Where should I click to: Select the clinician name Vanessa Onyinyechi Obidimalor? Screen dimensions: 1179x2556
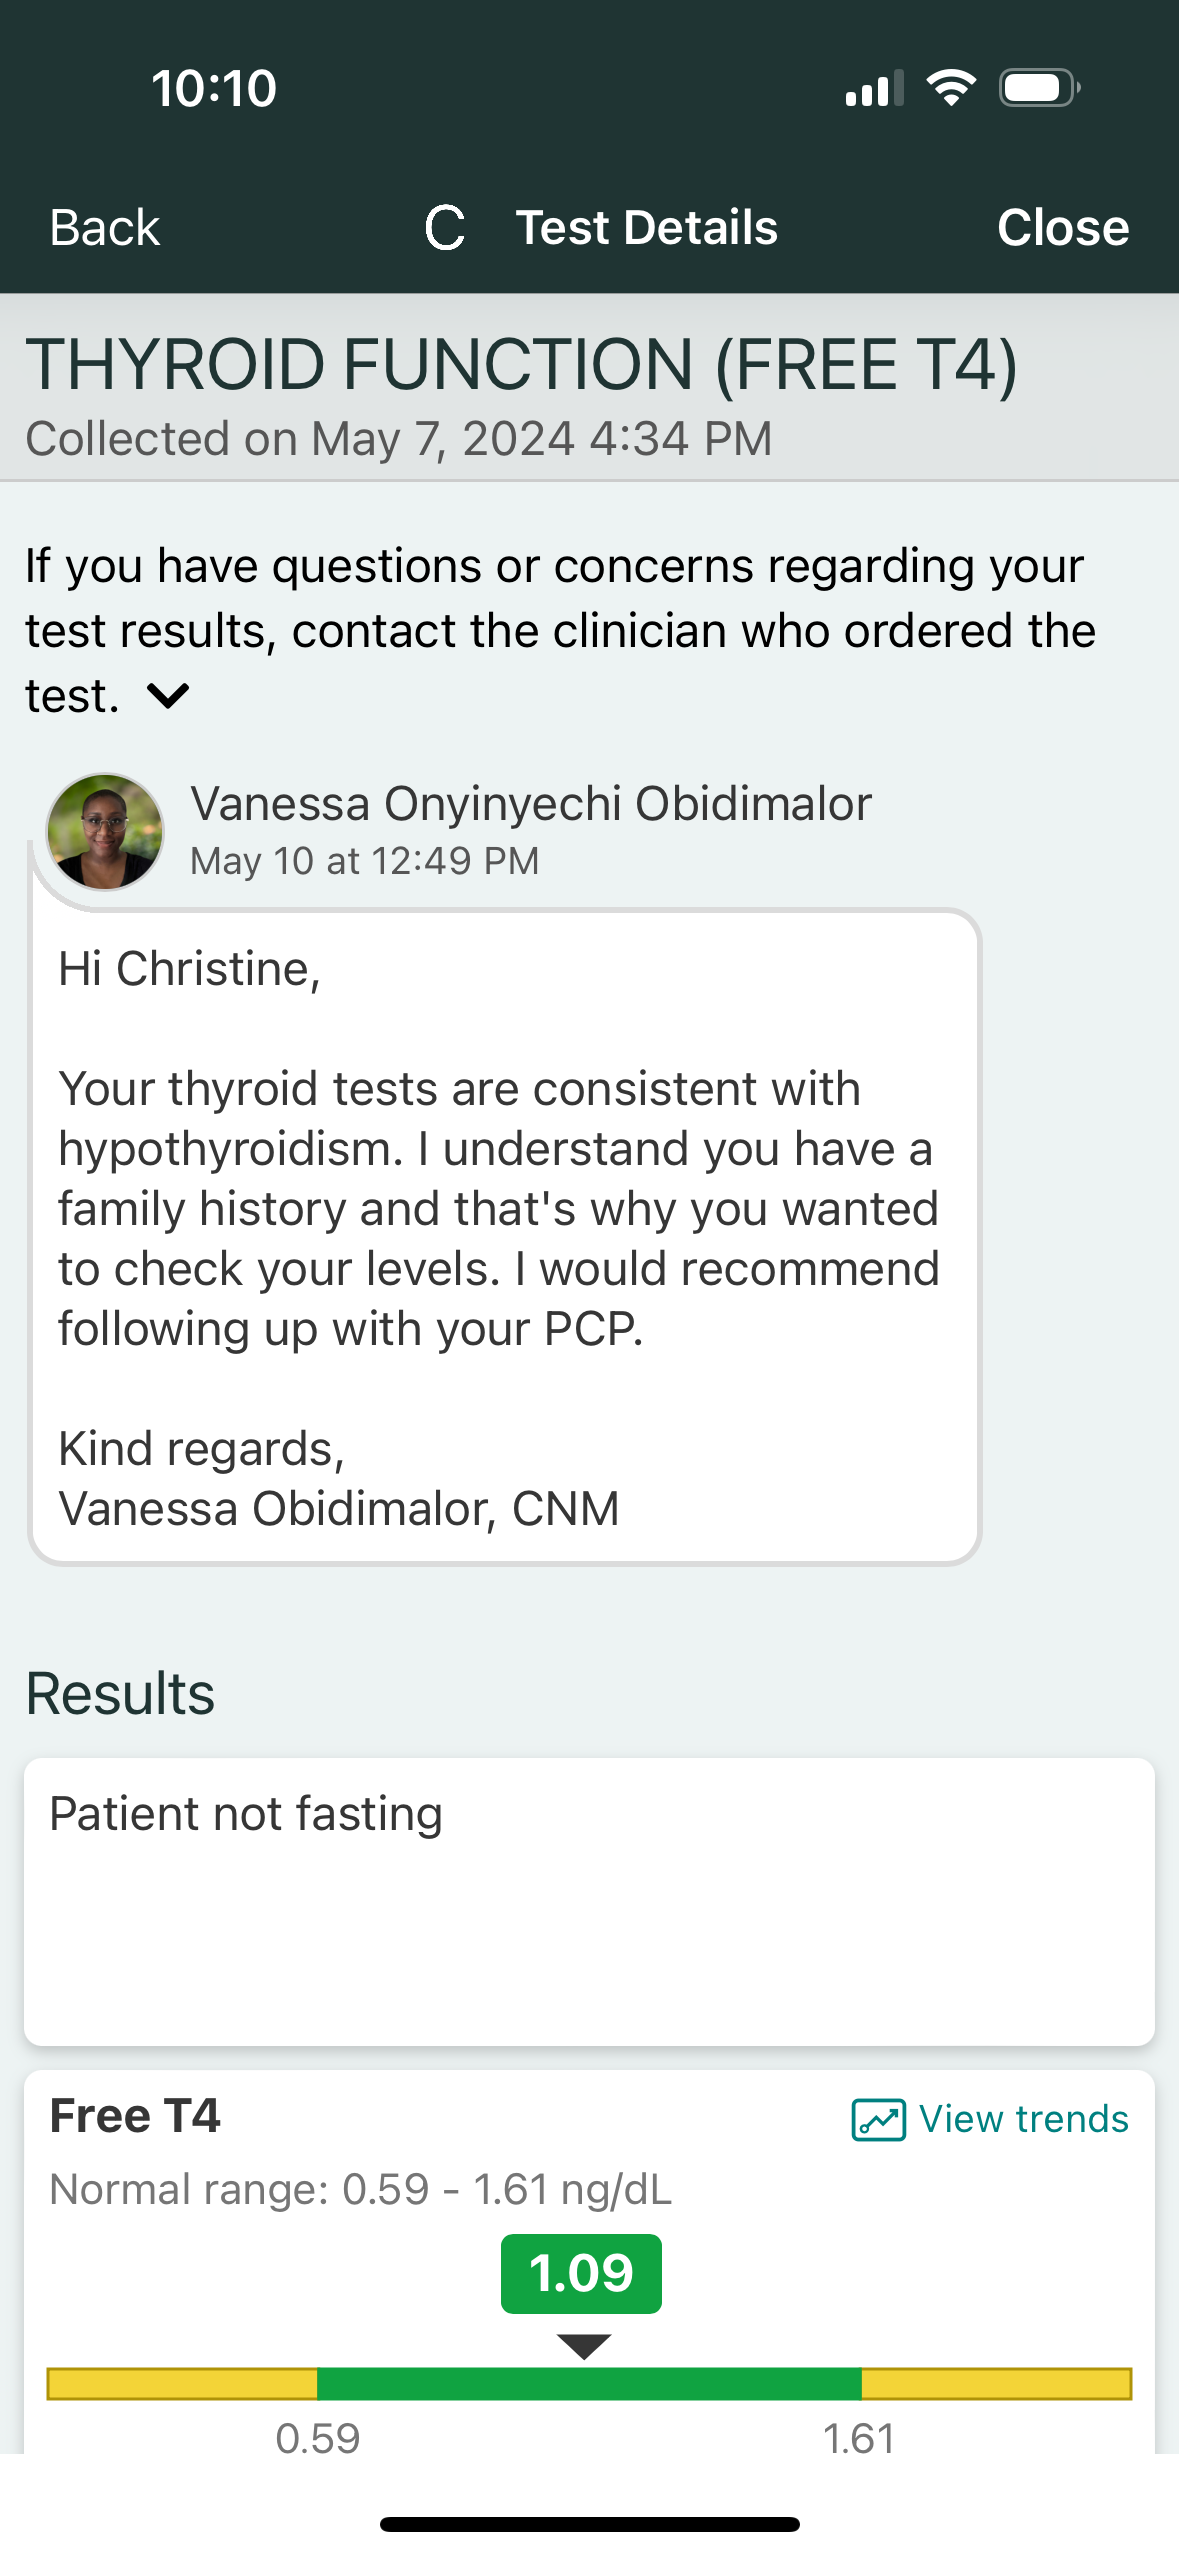coord(531,804)
